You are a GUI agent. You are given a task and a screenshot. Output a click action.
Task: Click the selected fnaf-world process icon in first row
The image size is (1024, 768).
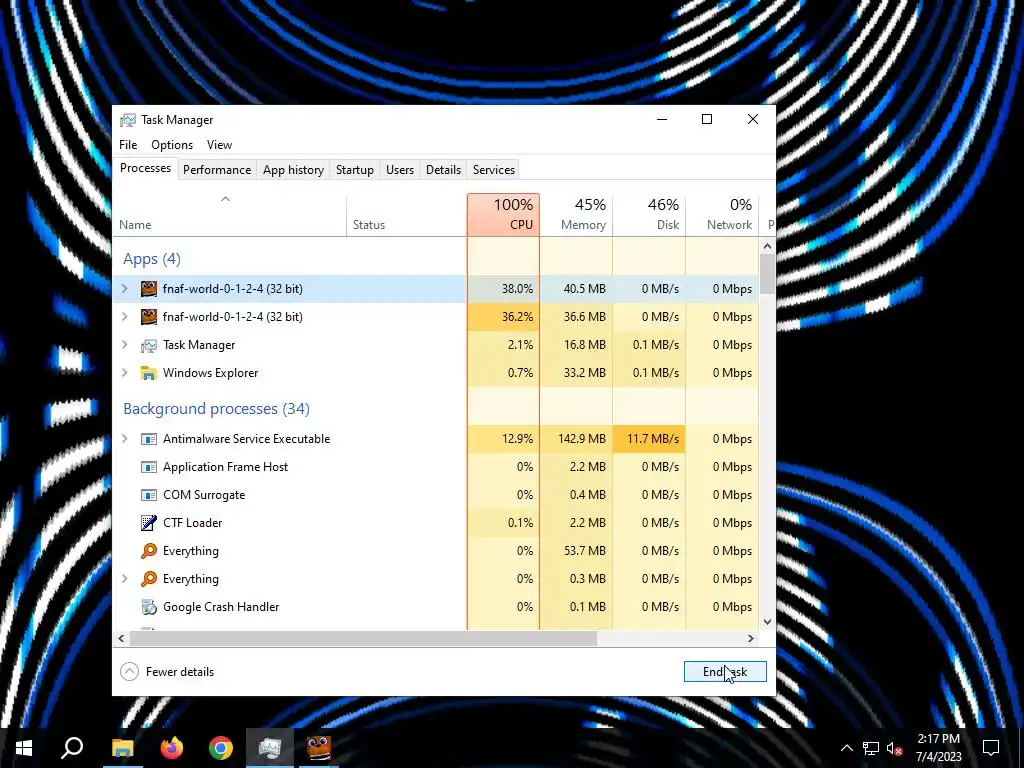pos(149,289)
